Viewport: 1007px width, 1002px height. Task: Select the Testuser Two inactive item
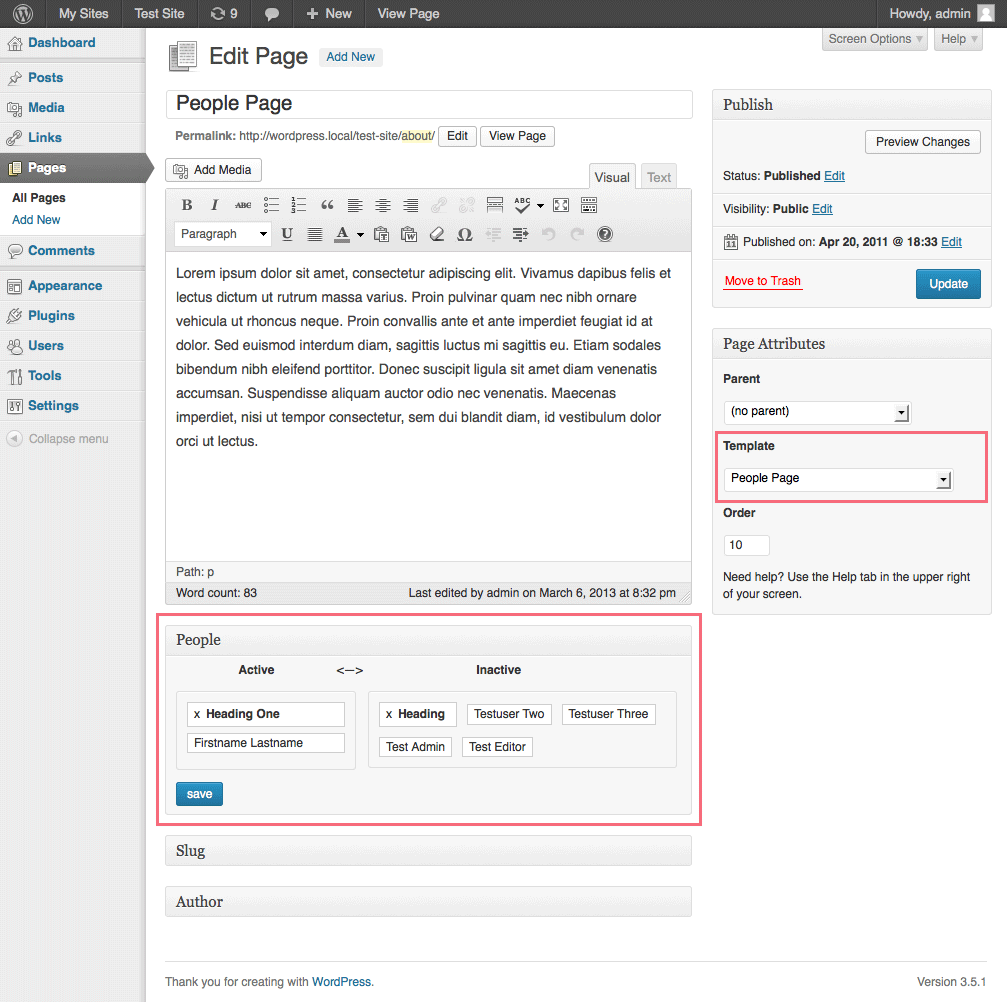point(509,714)
